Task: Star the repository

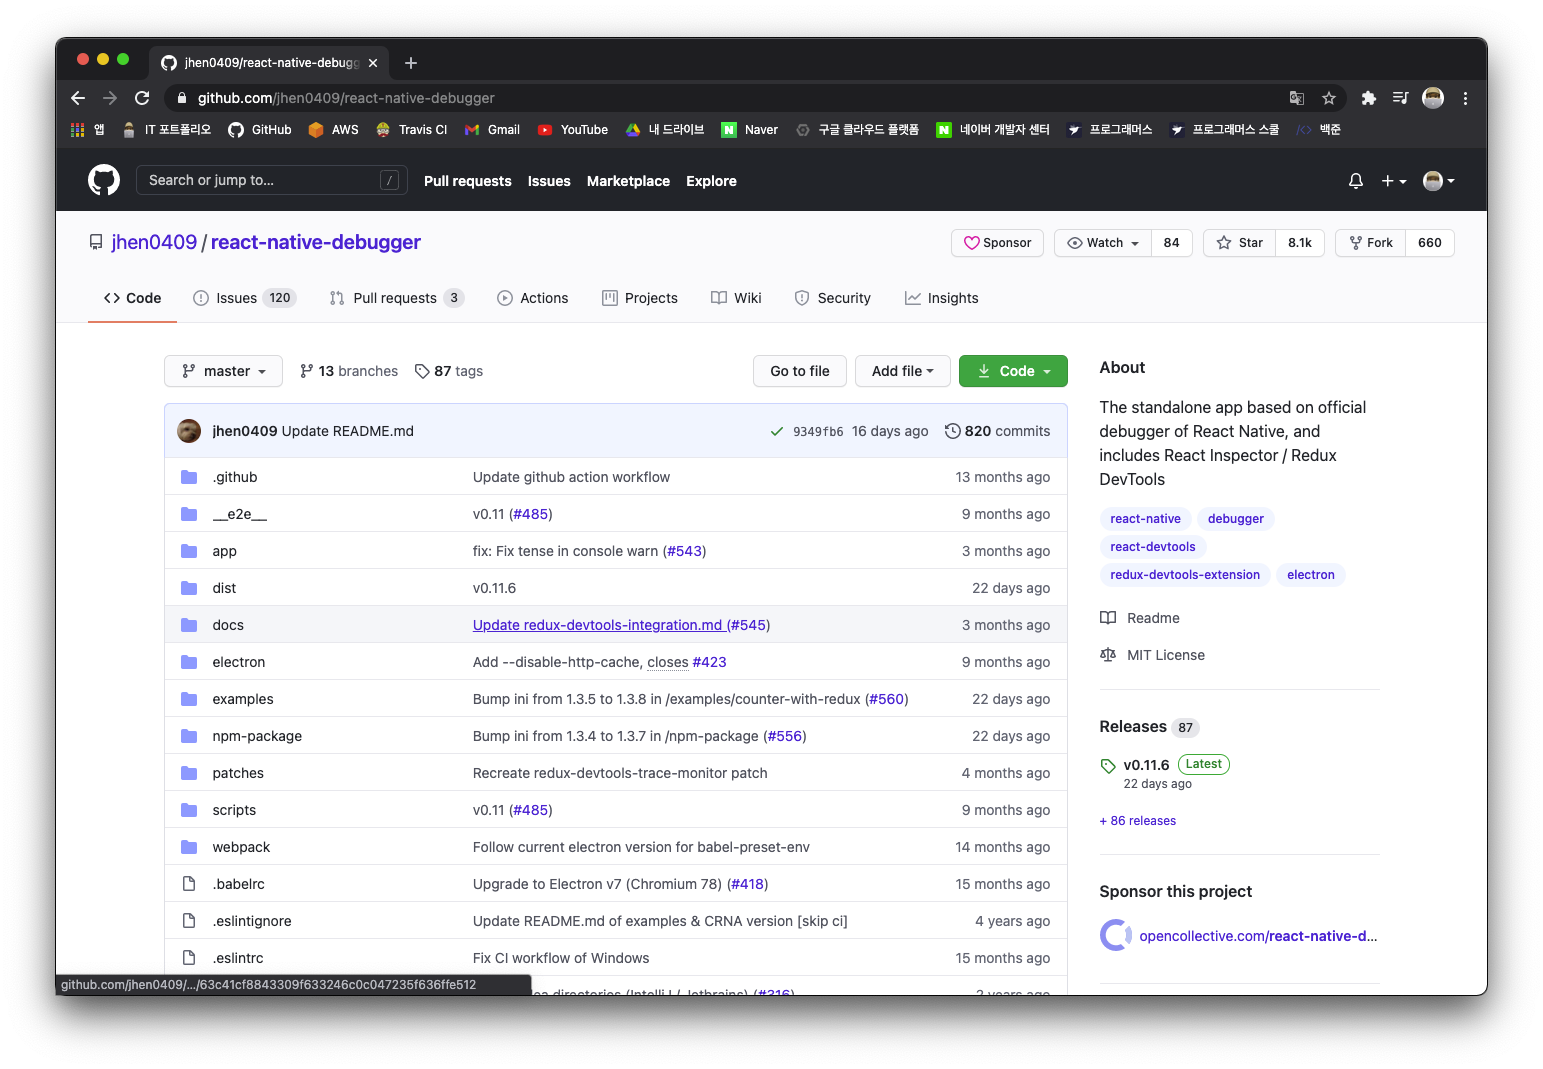Action: [x=1240, y=243]
